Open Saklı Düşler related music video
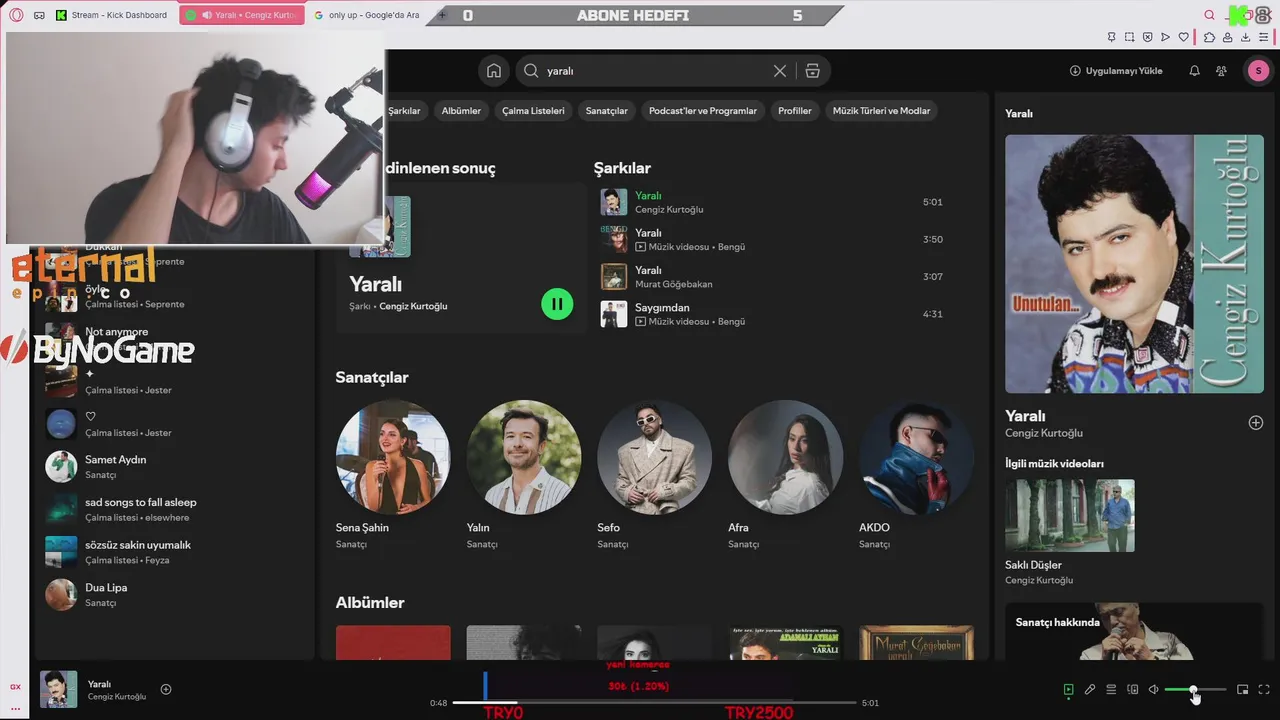 coord(1070,532)
